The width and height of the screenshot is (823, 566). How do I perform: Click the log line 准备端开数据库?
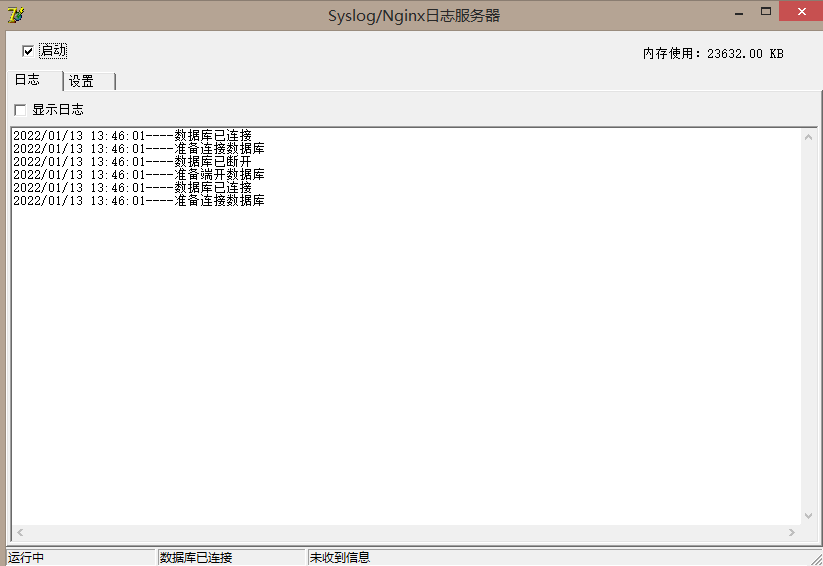click(x=139, y=174)
